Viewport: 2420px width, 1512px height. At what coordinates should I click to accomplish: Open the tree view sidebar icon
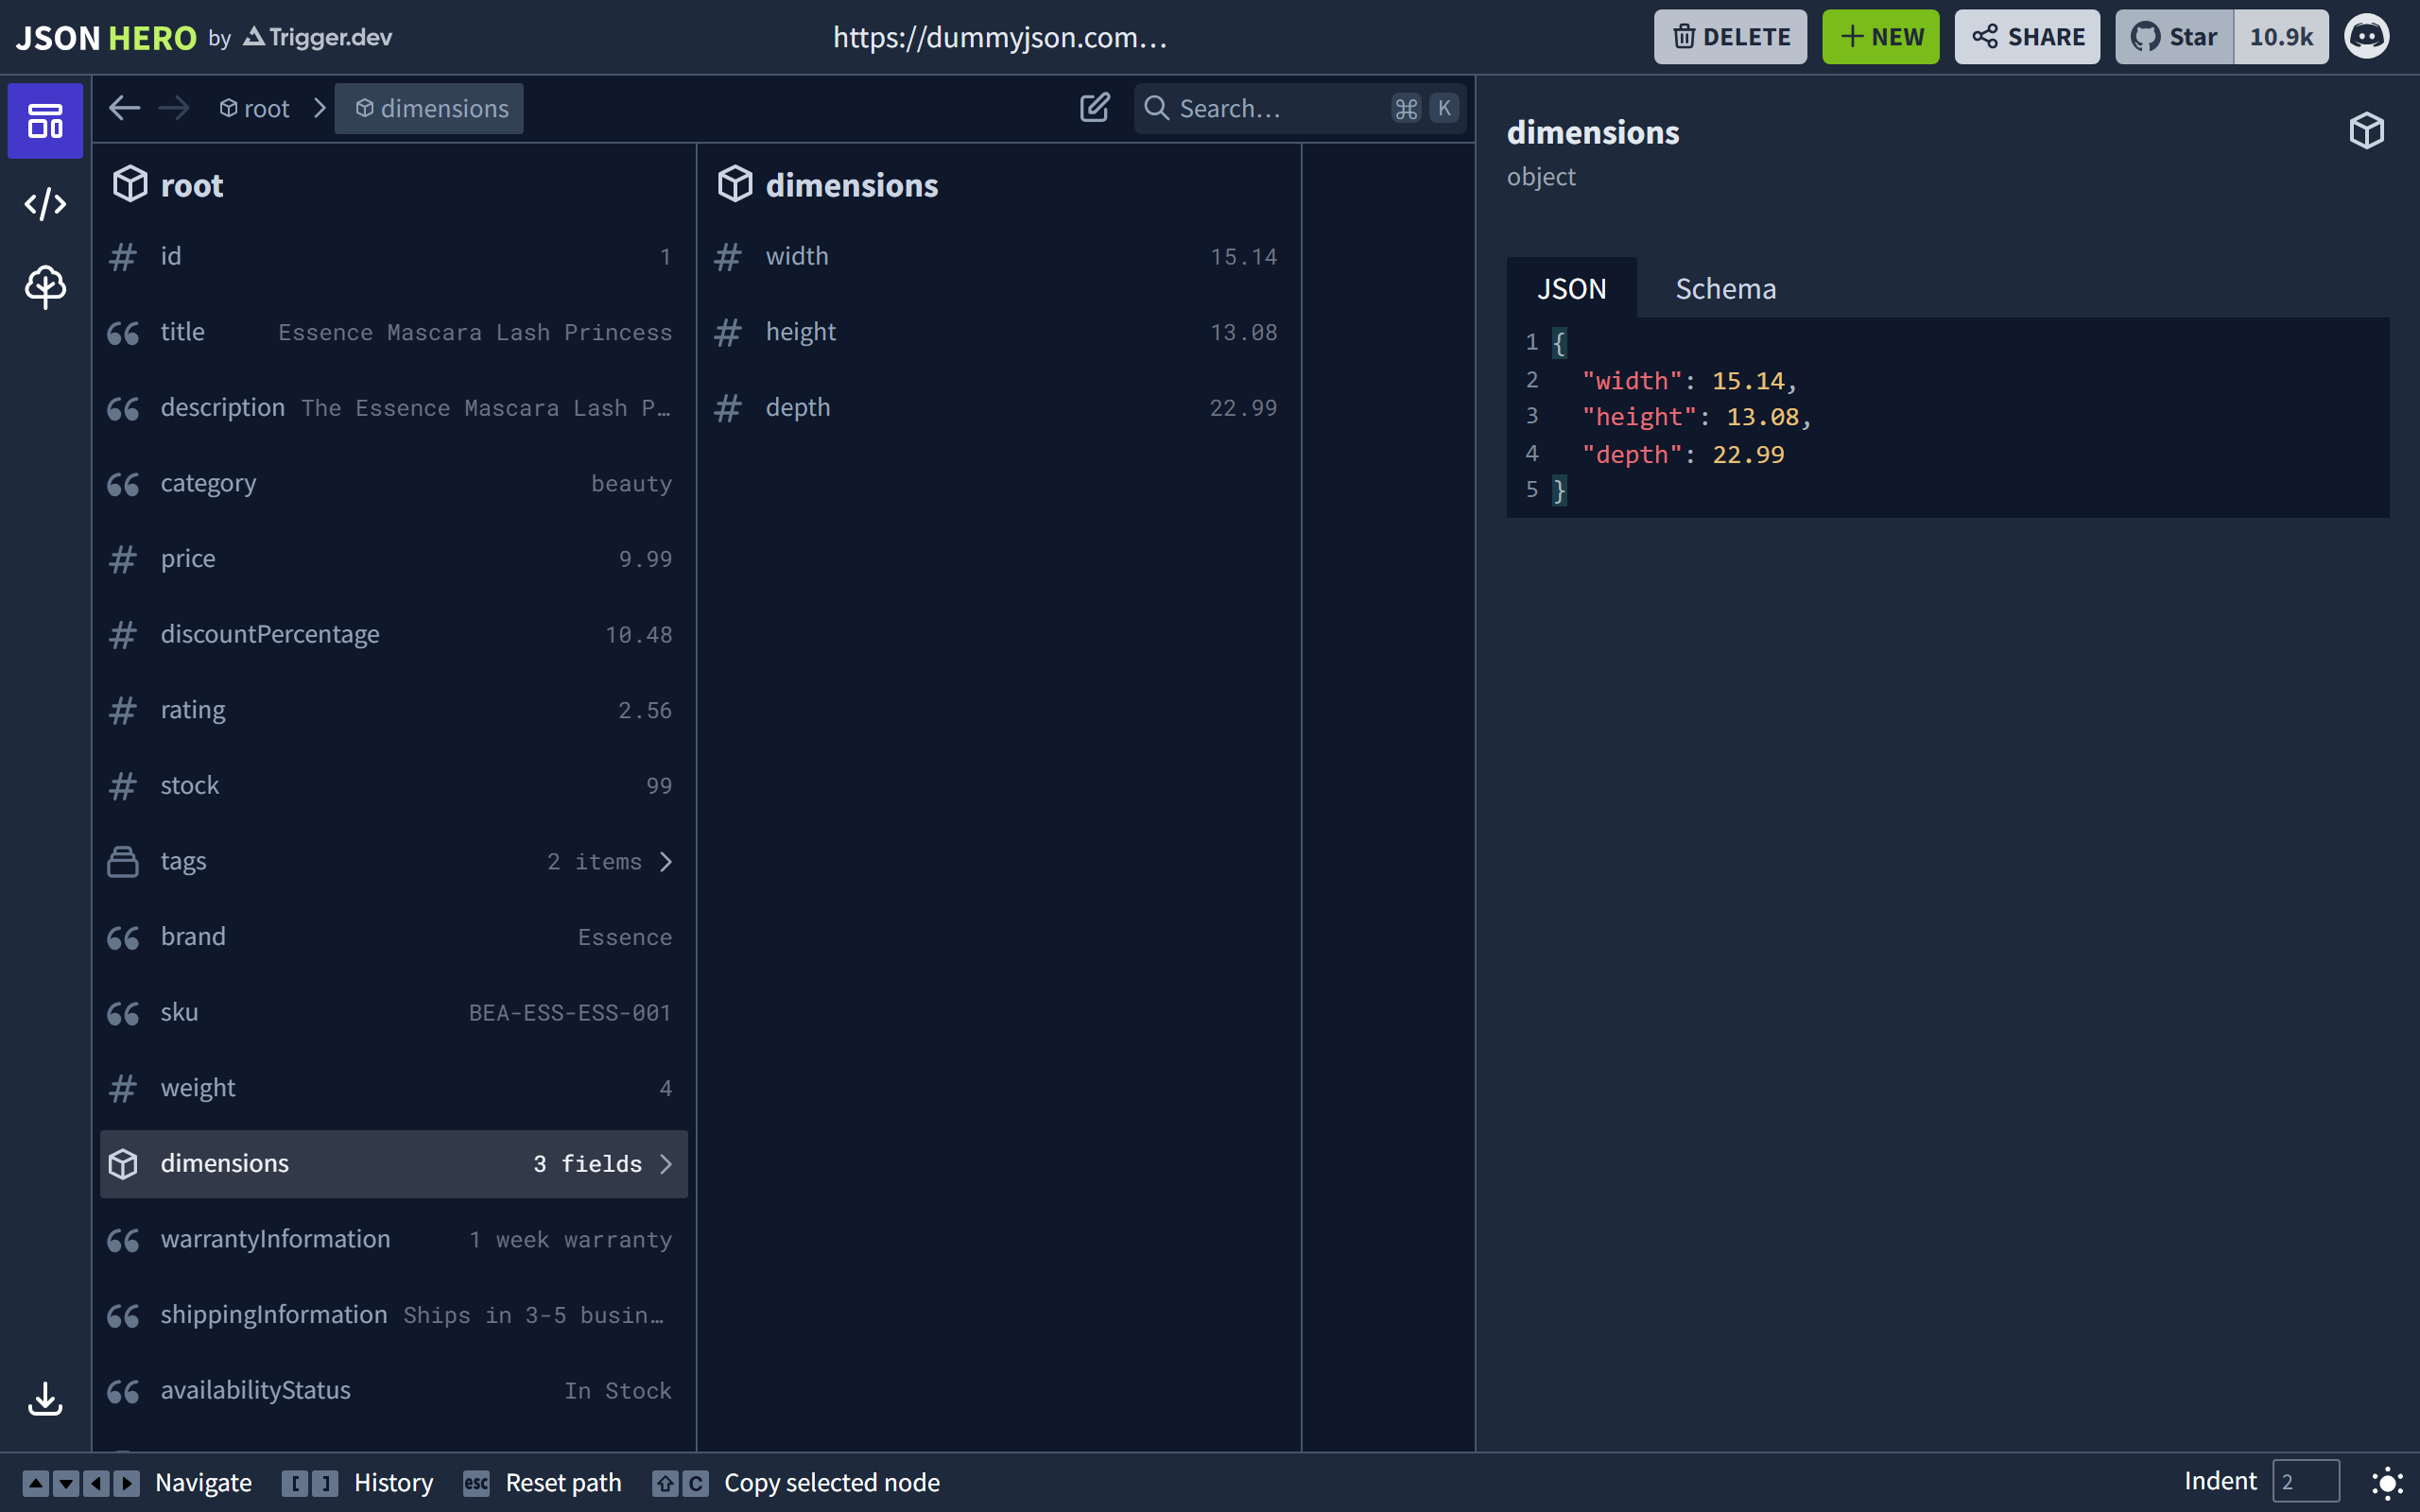(x=45, y=287)
